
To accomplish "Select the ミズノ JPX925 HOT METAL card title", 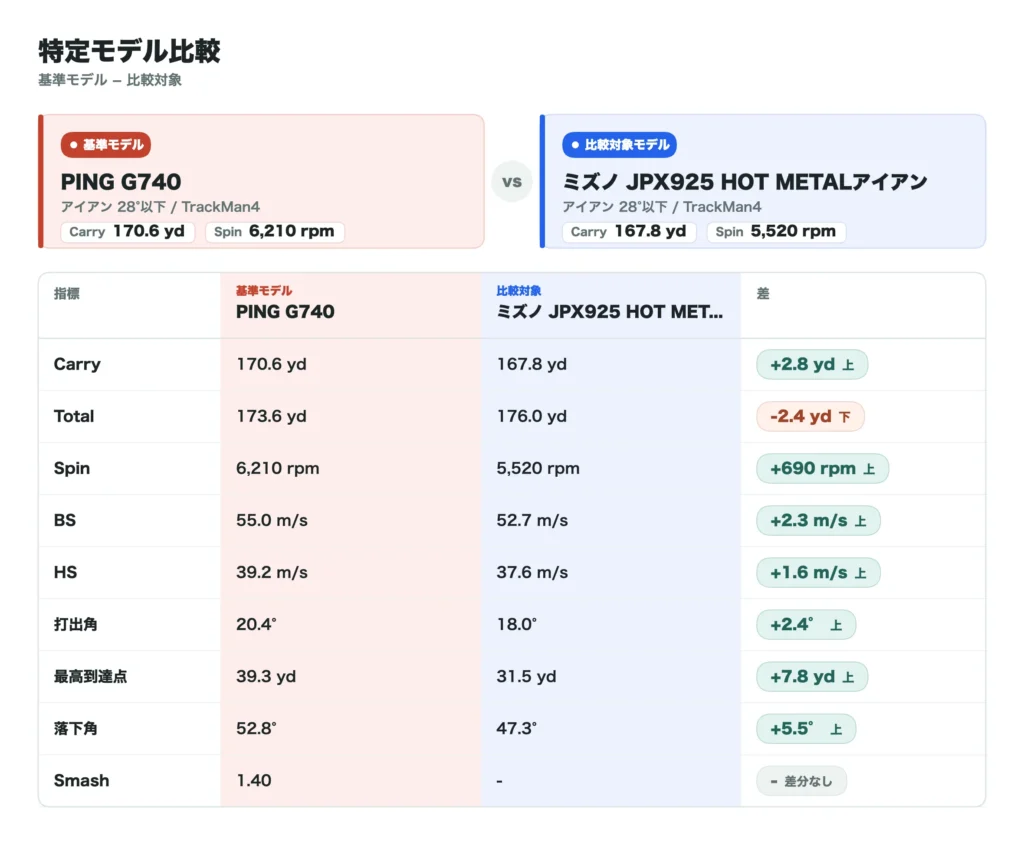I will coord(744,182).
